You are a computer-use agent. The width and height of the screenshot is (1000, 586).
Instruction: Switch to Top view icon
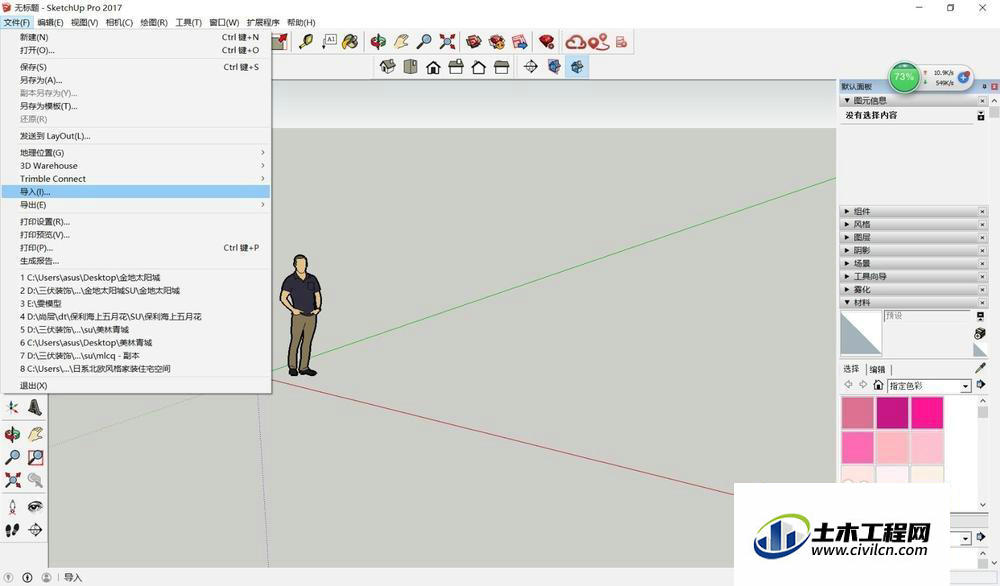(x=410, y=66)
